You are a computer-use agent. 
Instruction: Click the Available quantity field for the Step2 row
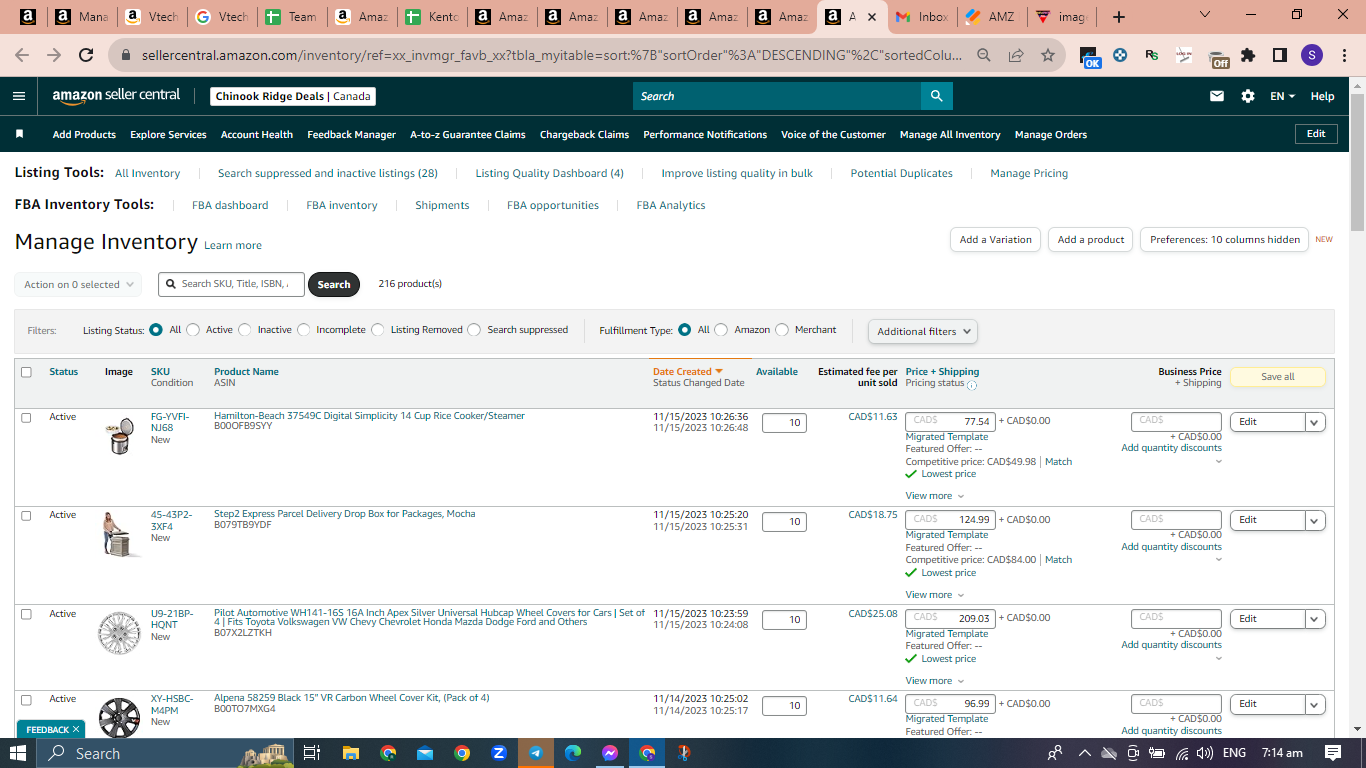[x=785, y=521]
